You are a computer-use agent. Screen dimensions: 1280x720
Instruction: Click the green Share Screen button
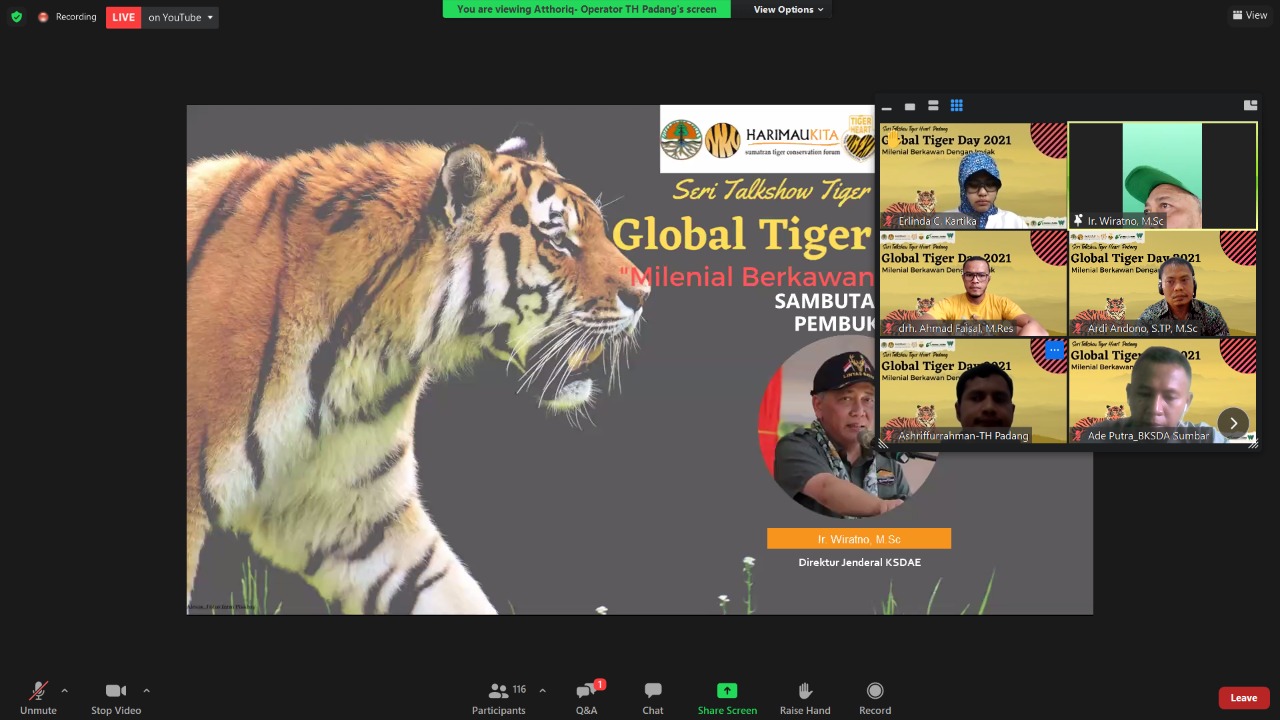point(727,697)
